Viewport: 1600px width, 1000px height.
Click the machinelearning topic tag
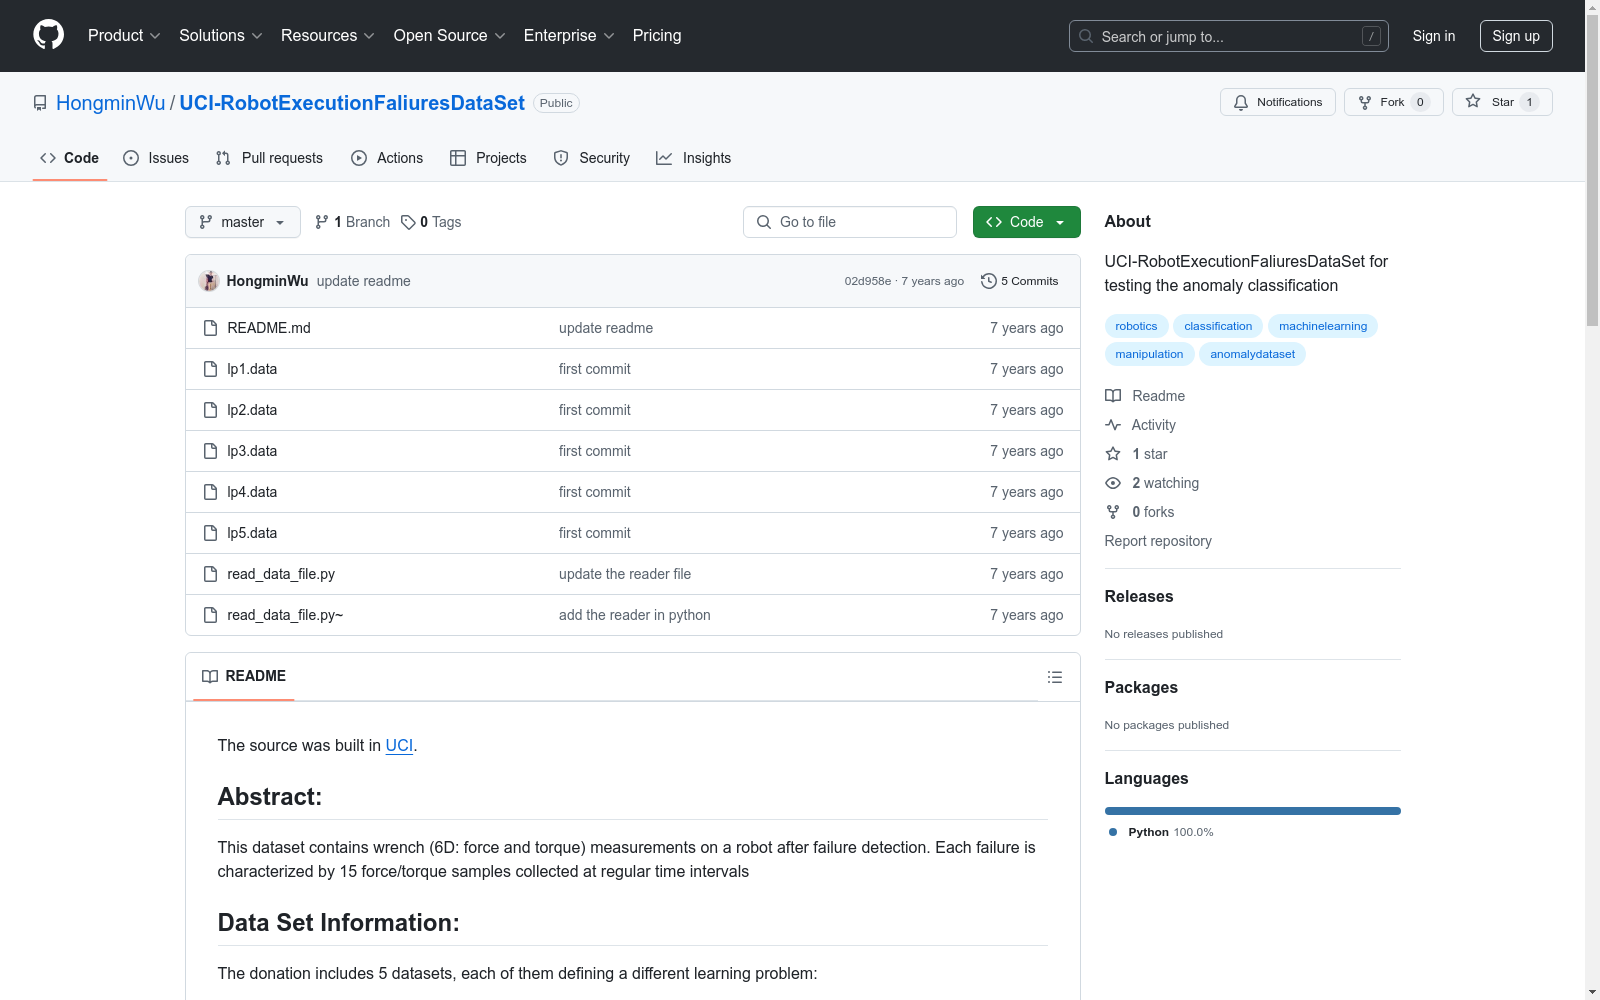point(1322,326)
